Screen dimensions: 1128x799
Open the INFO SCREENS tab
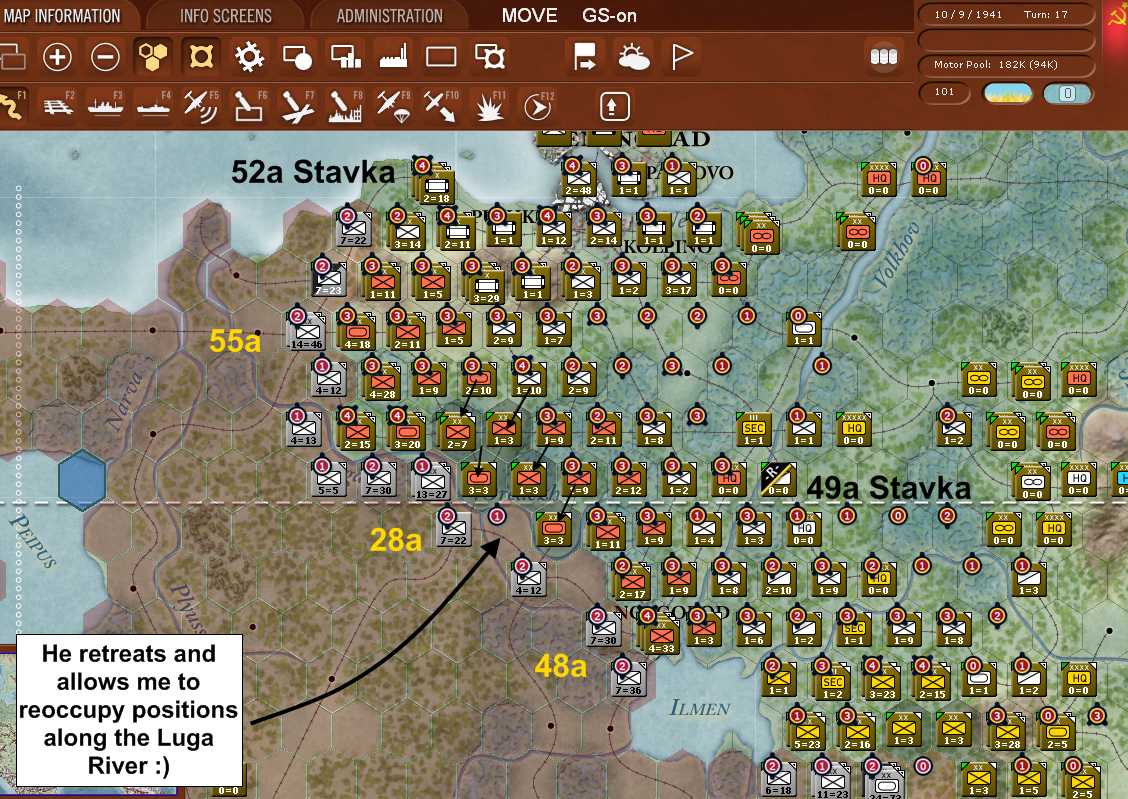[225, 15]
